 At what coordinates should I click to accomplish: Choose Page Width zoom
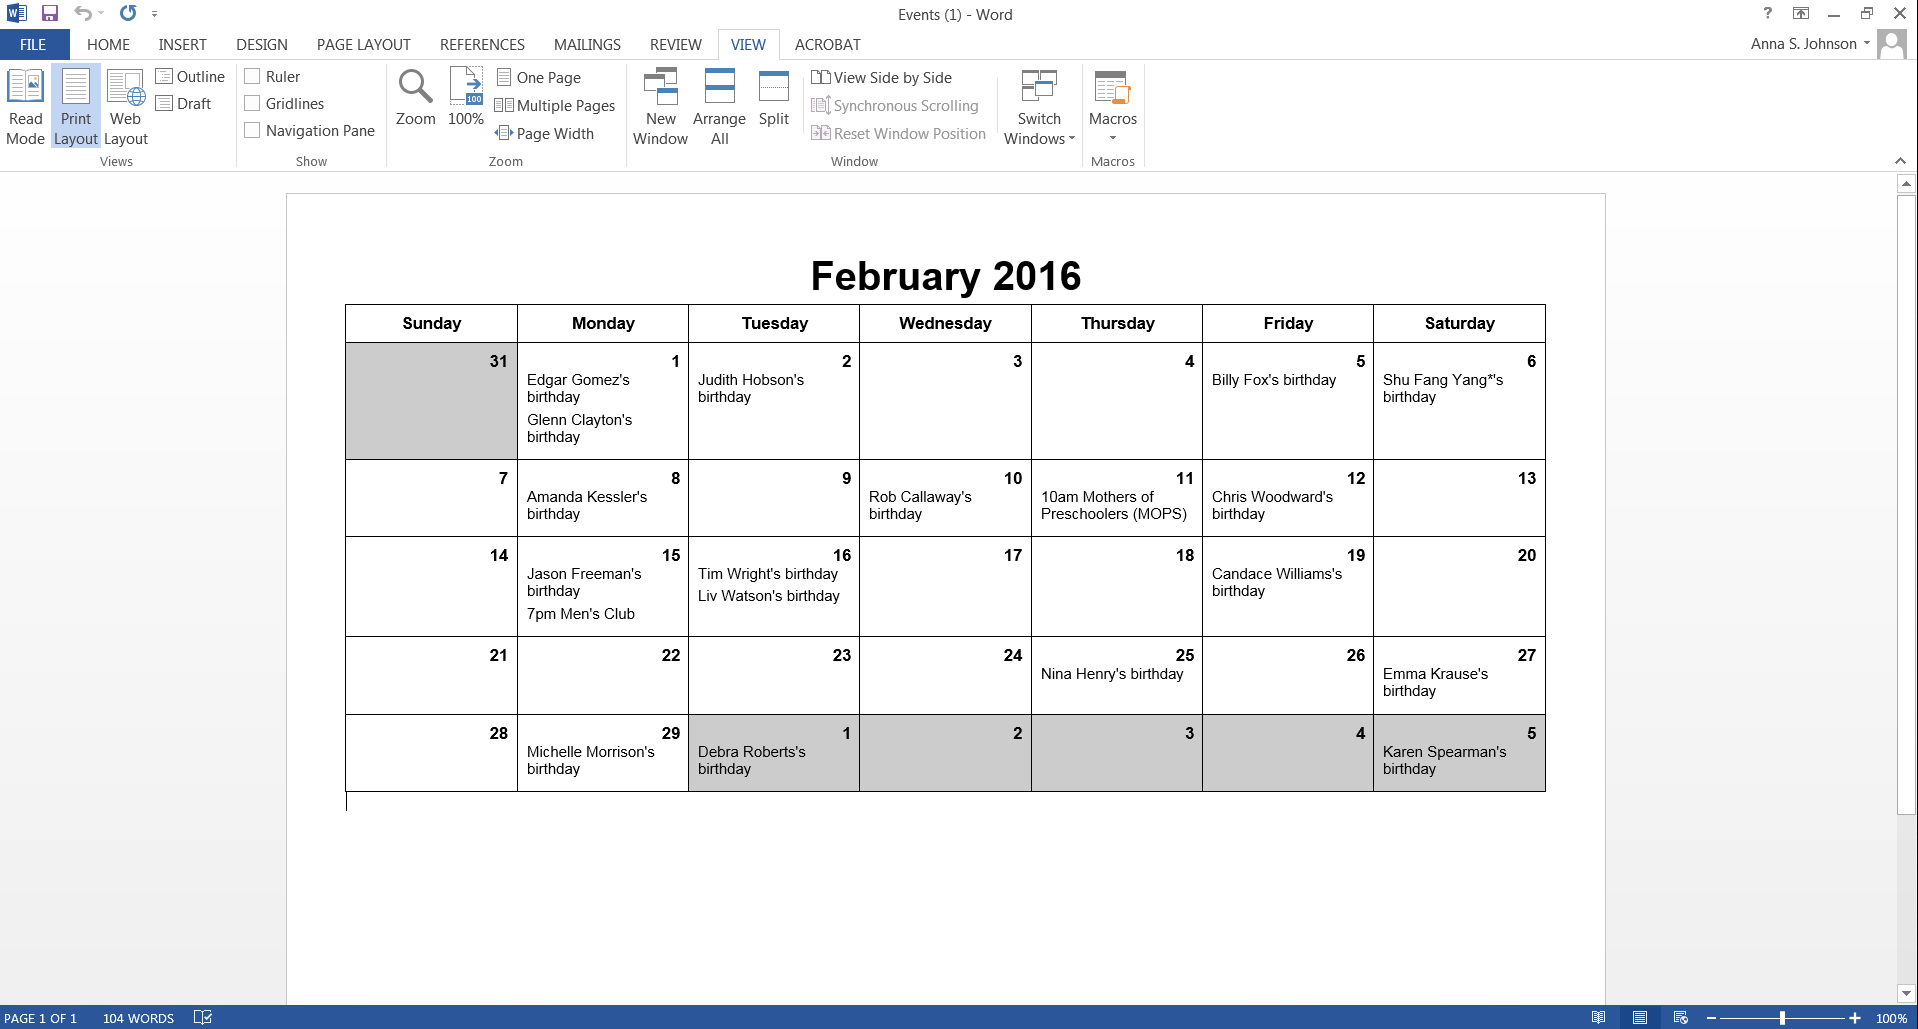click(545, 134)
